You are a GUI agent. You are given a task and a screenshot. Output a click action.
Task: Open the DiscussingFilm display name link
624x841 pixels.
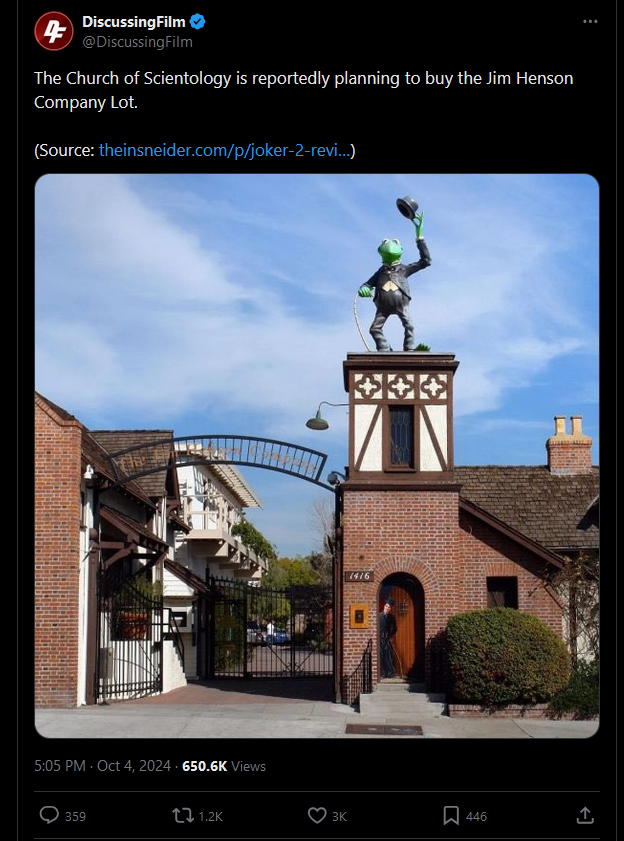pyautogui.click(x=134, y=22)
